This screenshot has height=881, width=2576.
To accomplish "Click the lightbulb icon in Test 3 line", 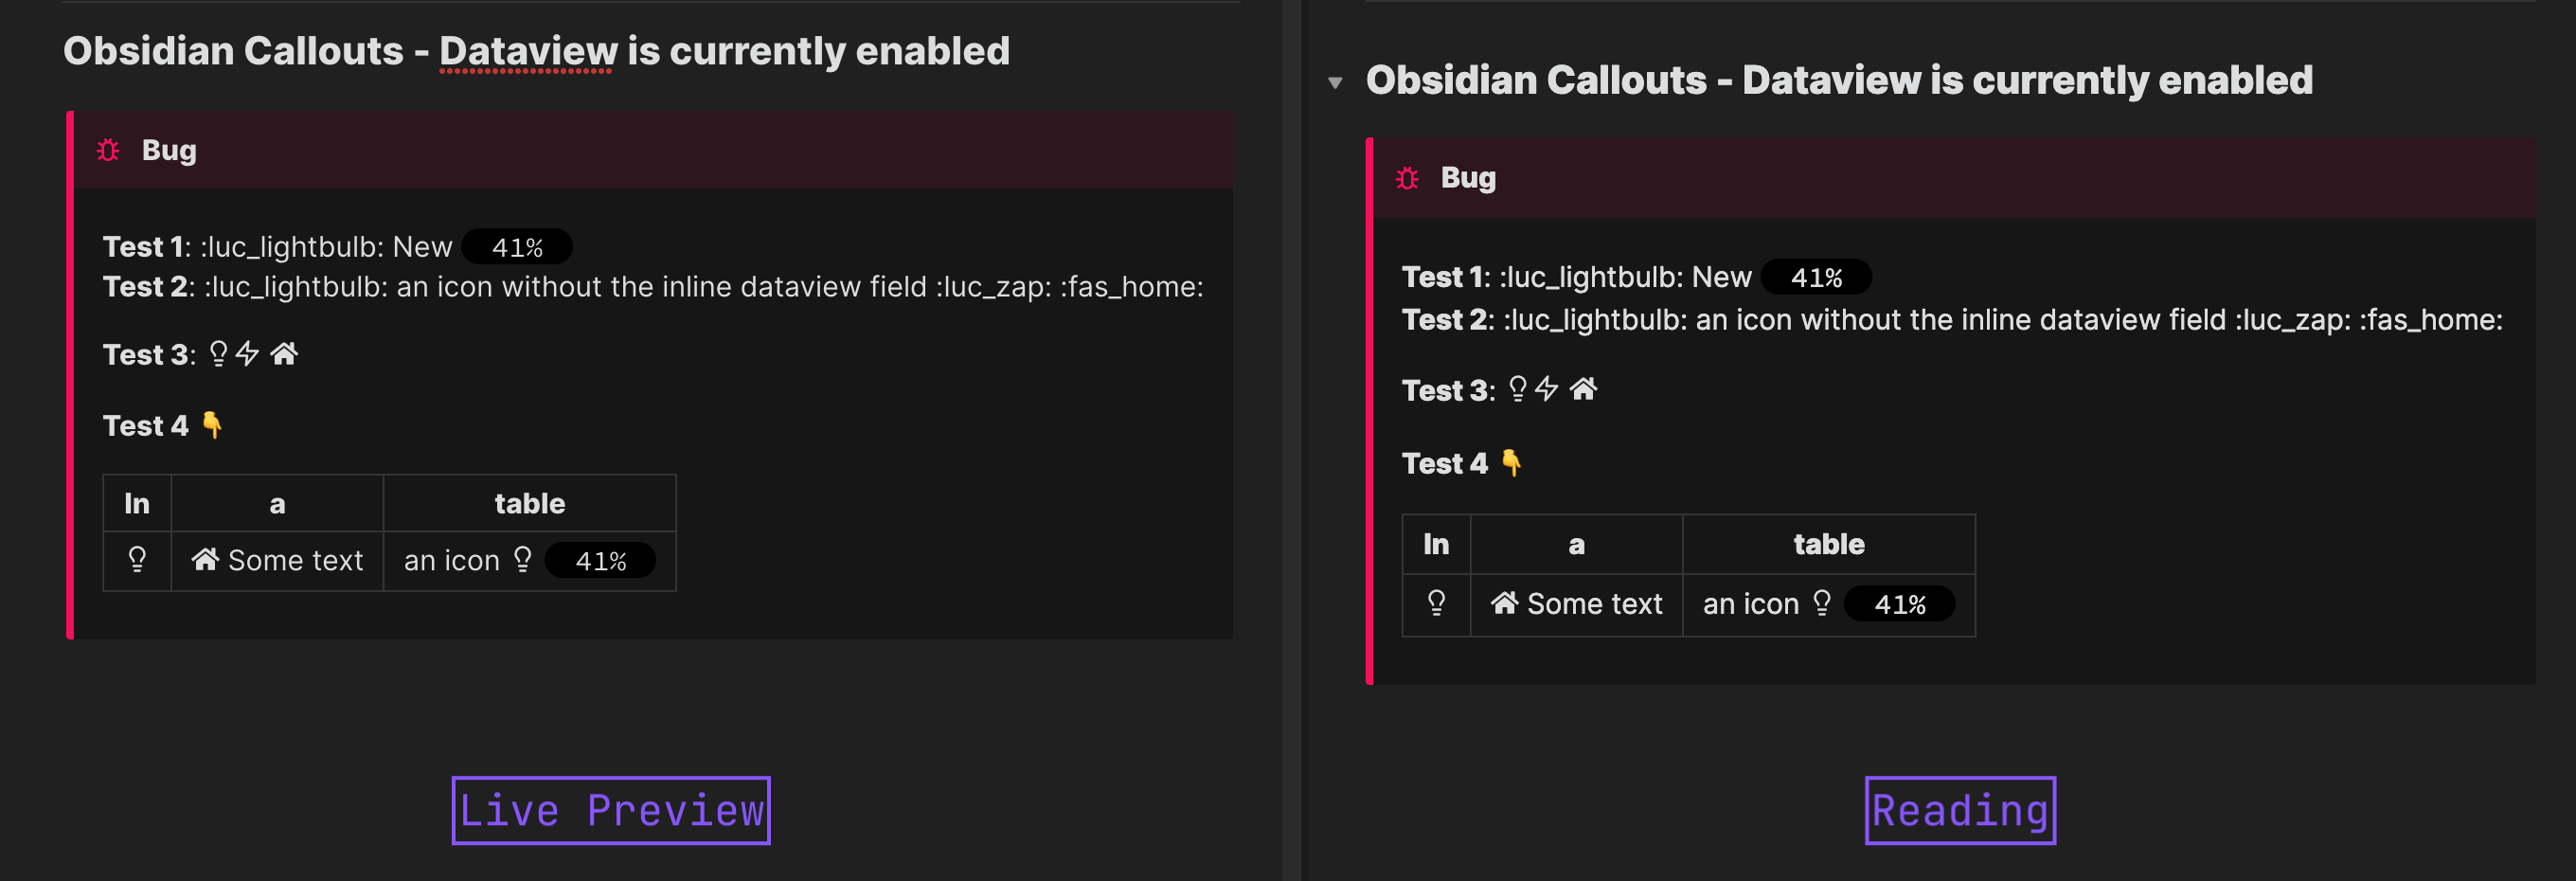I will 218,354.
